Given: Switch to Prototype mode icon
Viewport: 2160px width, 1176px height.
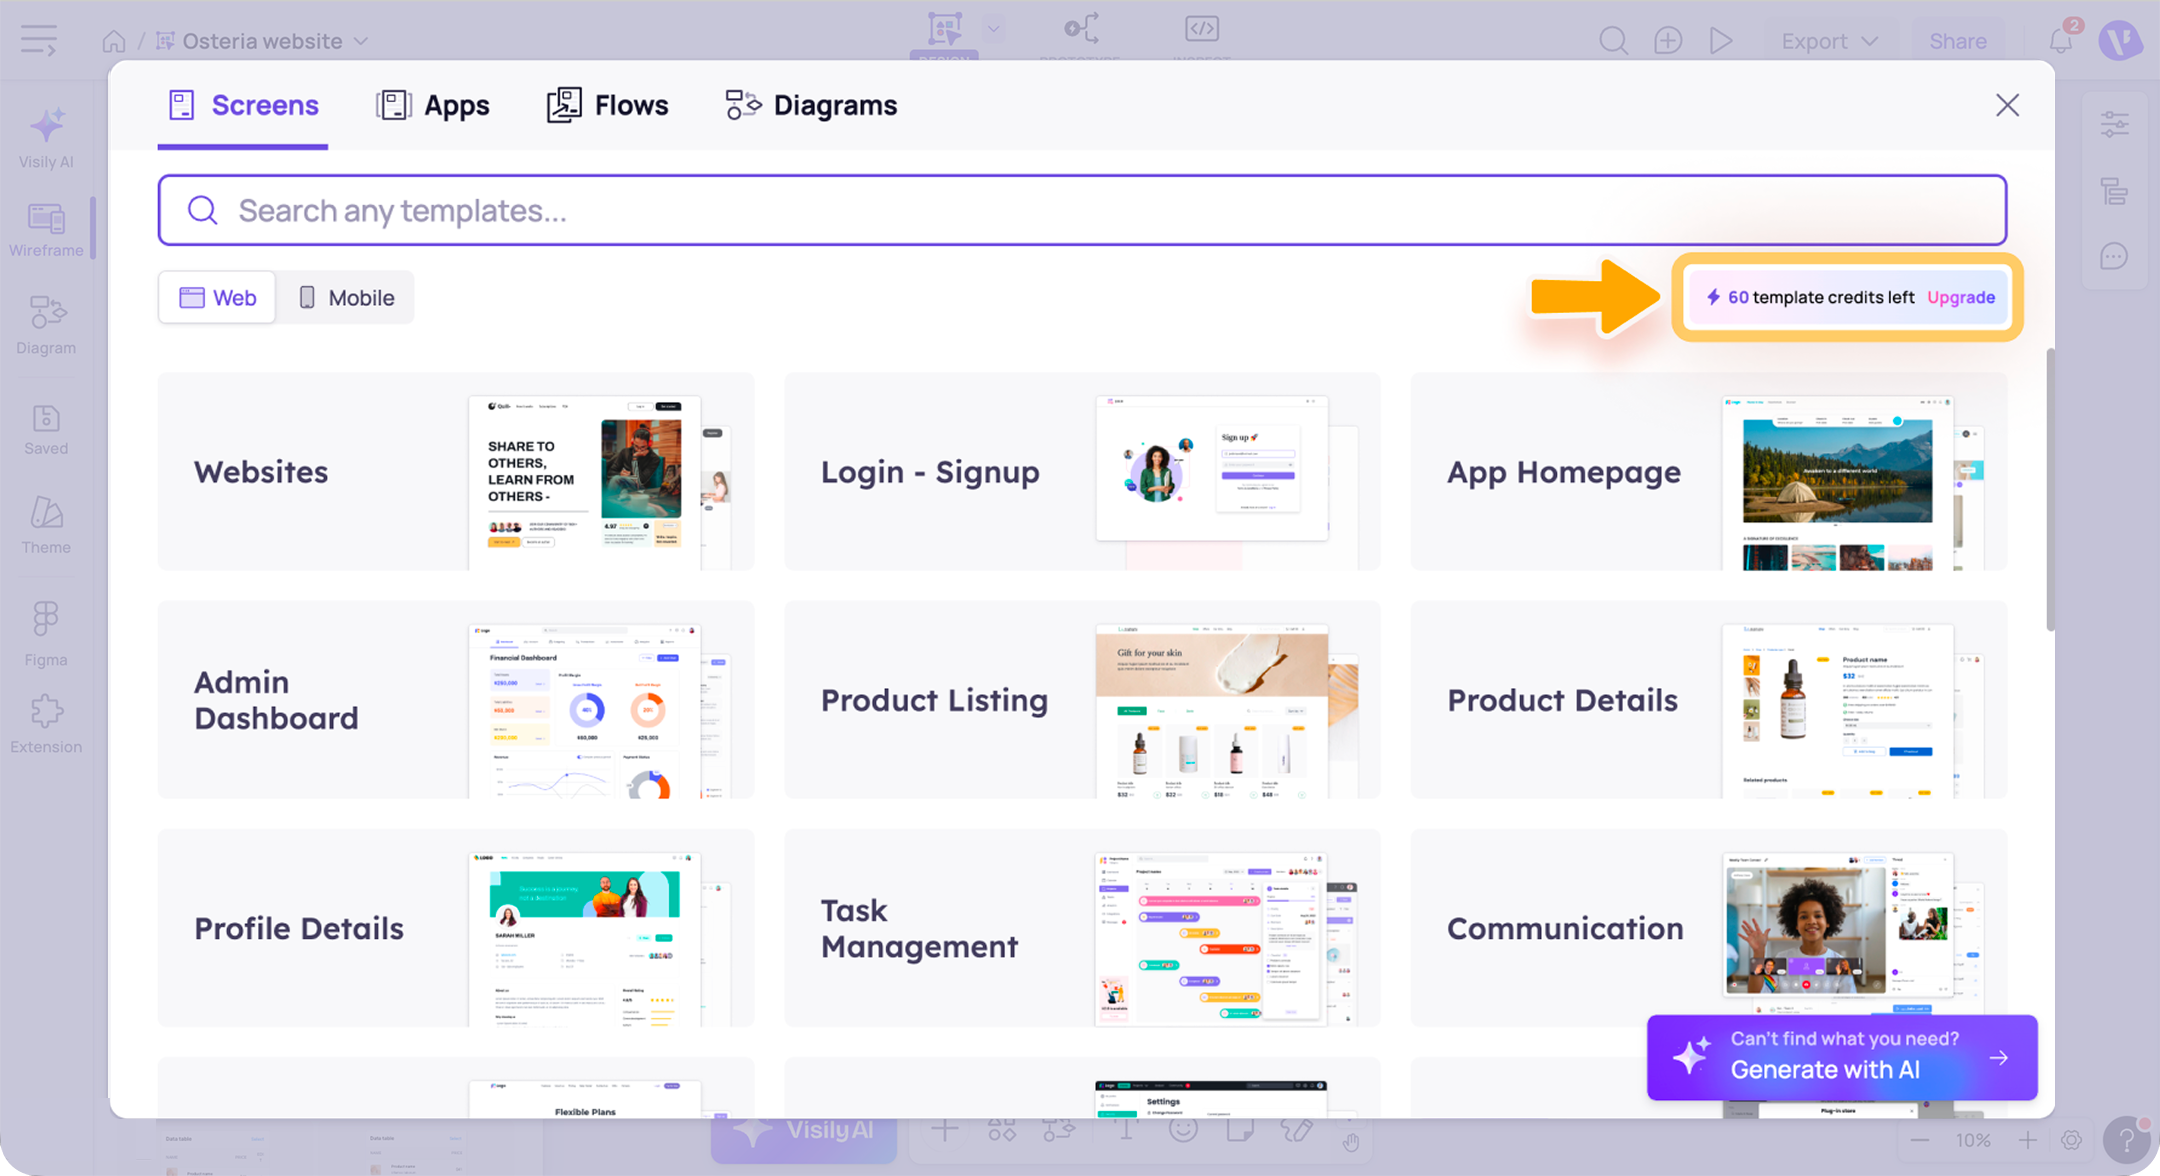Looking at the screenshot, I should [1081, 29].
